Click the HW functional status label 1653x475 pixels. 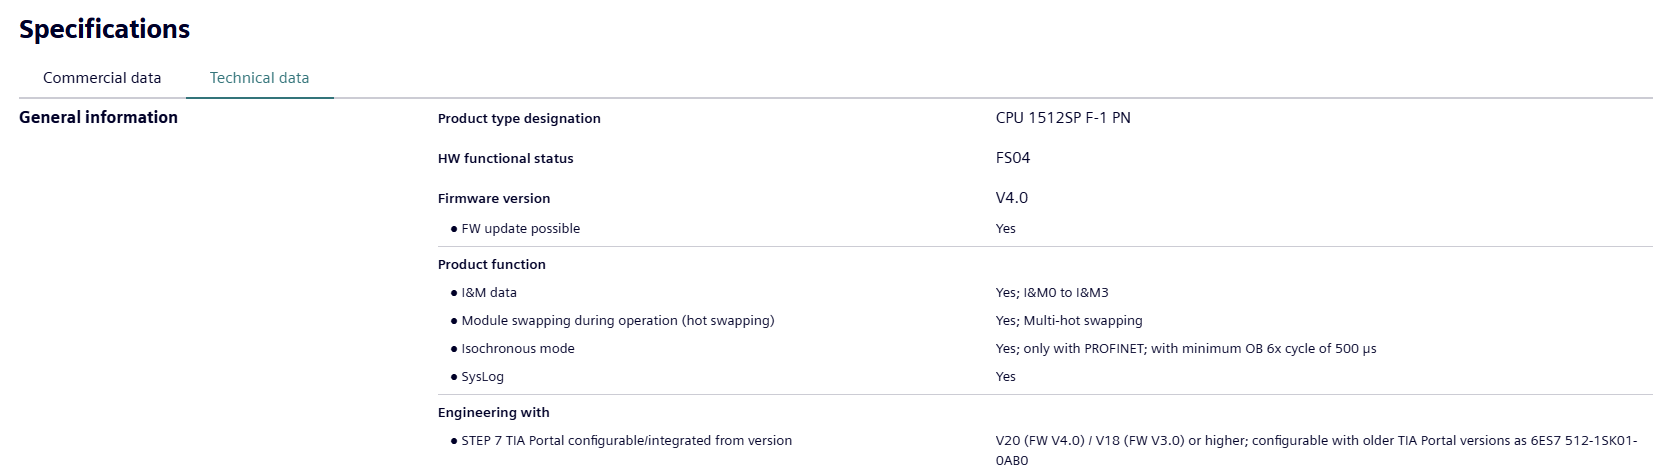click(x=505, y=158)
